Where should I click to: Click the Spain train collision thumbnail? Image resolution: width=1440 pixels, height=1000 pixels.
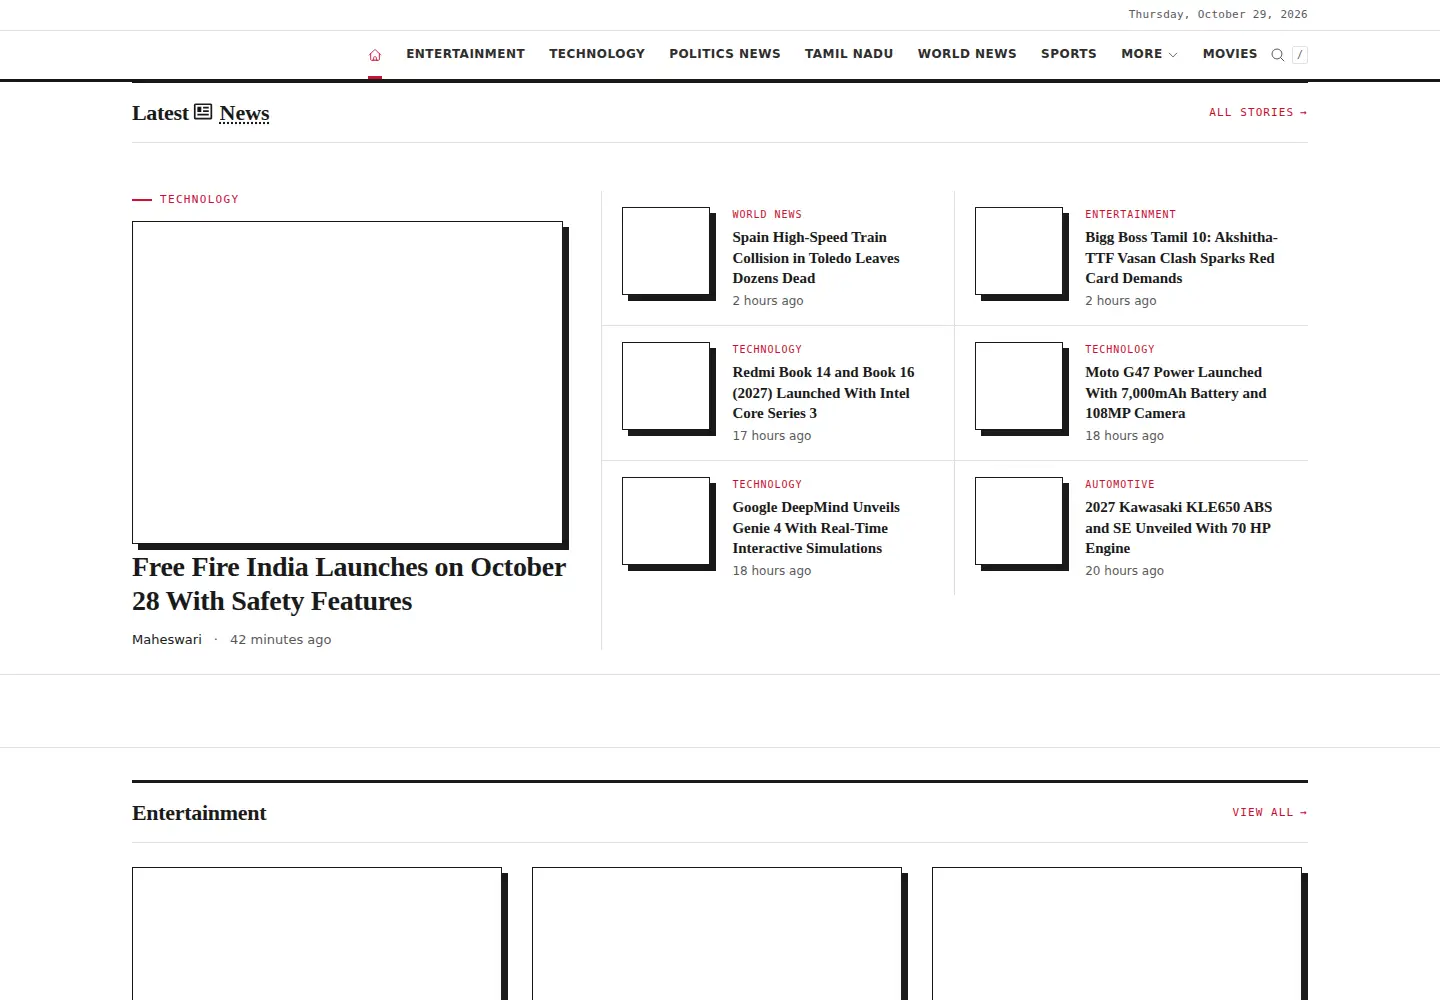point(666,251)
